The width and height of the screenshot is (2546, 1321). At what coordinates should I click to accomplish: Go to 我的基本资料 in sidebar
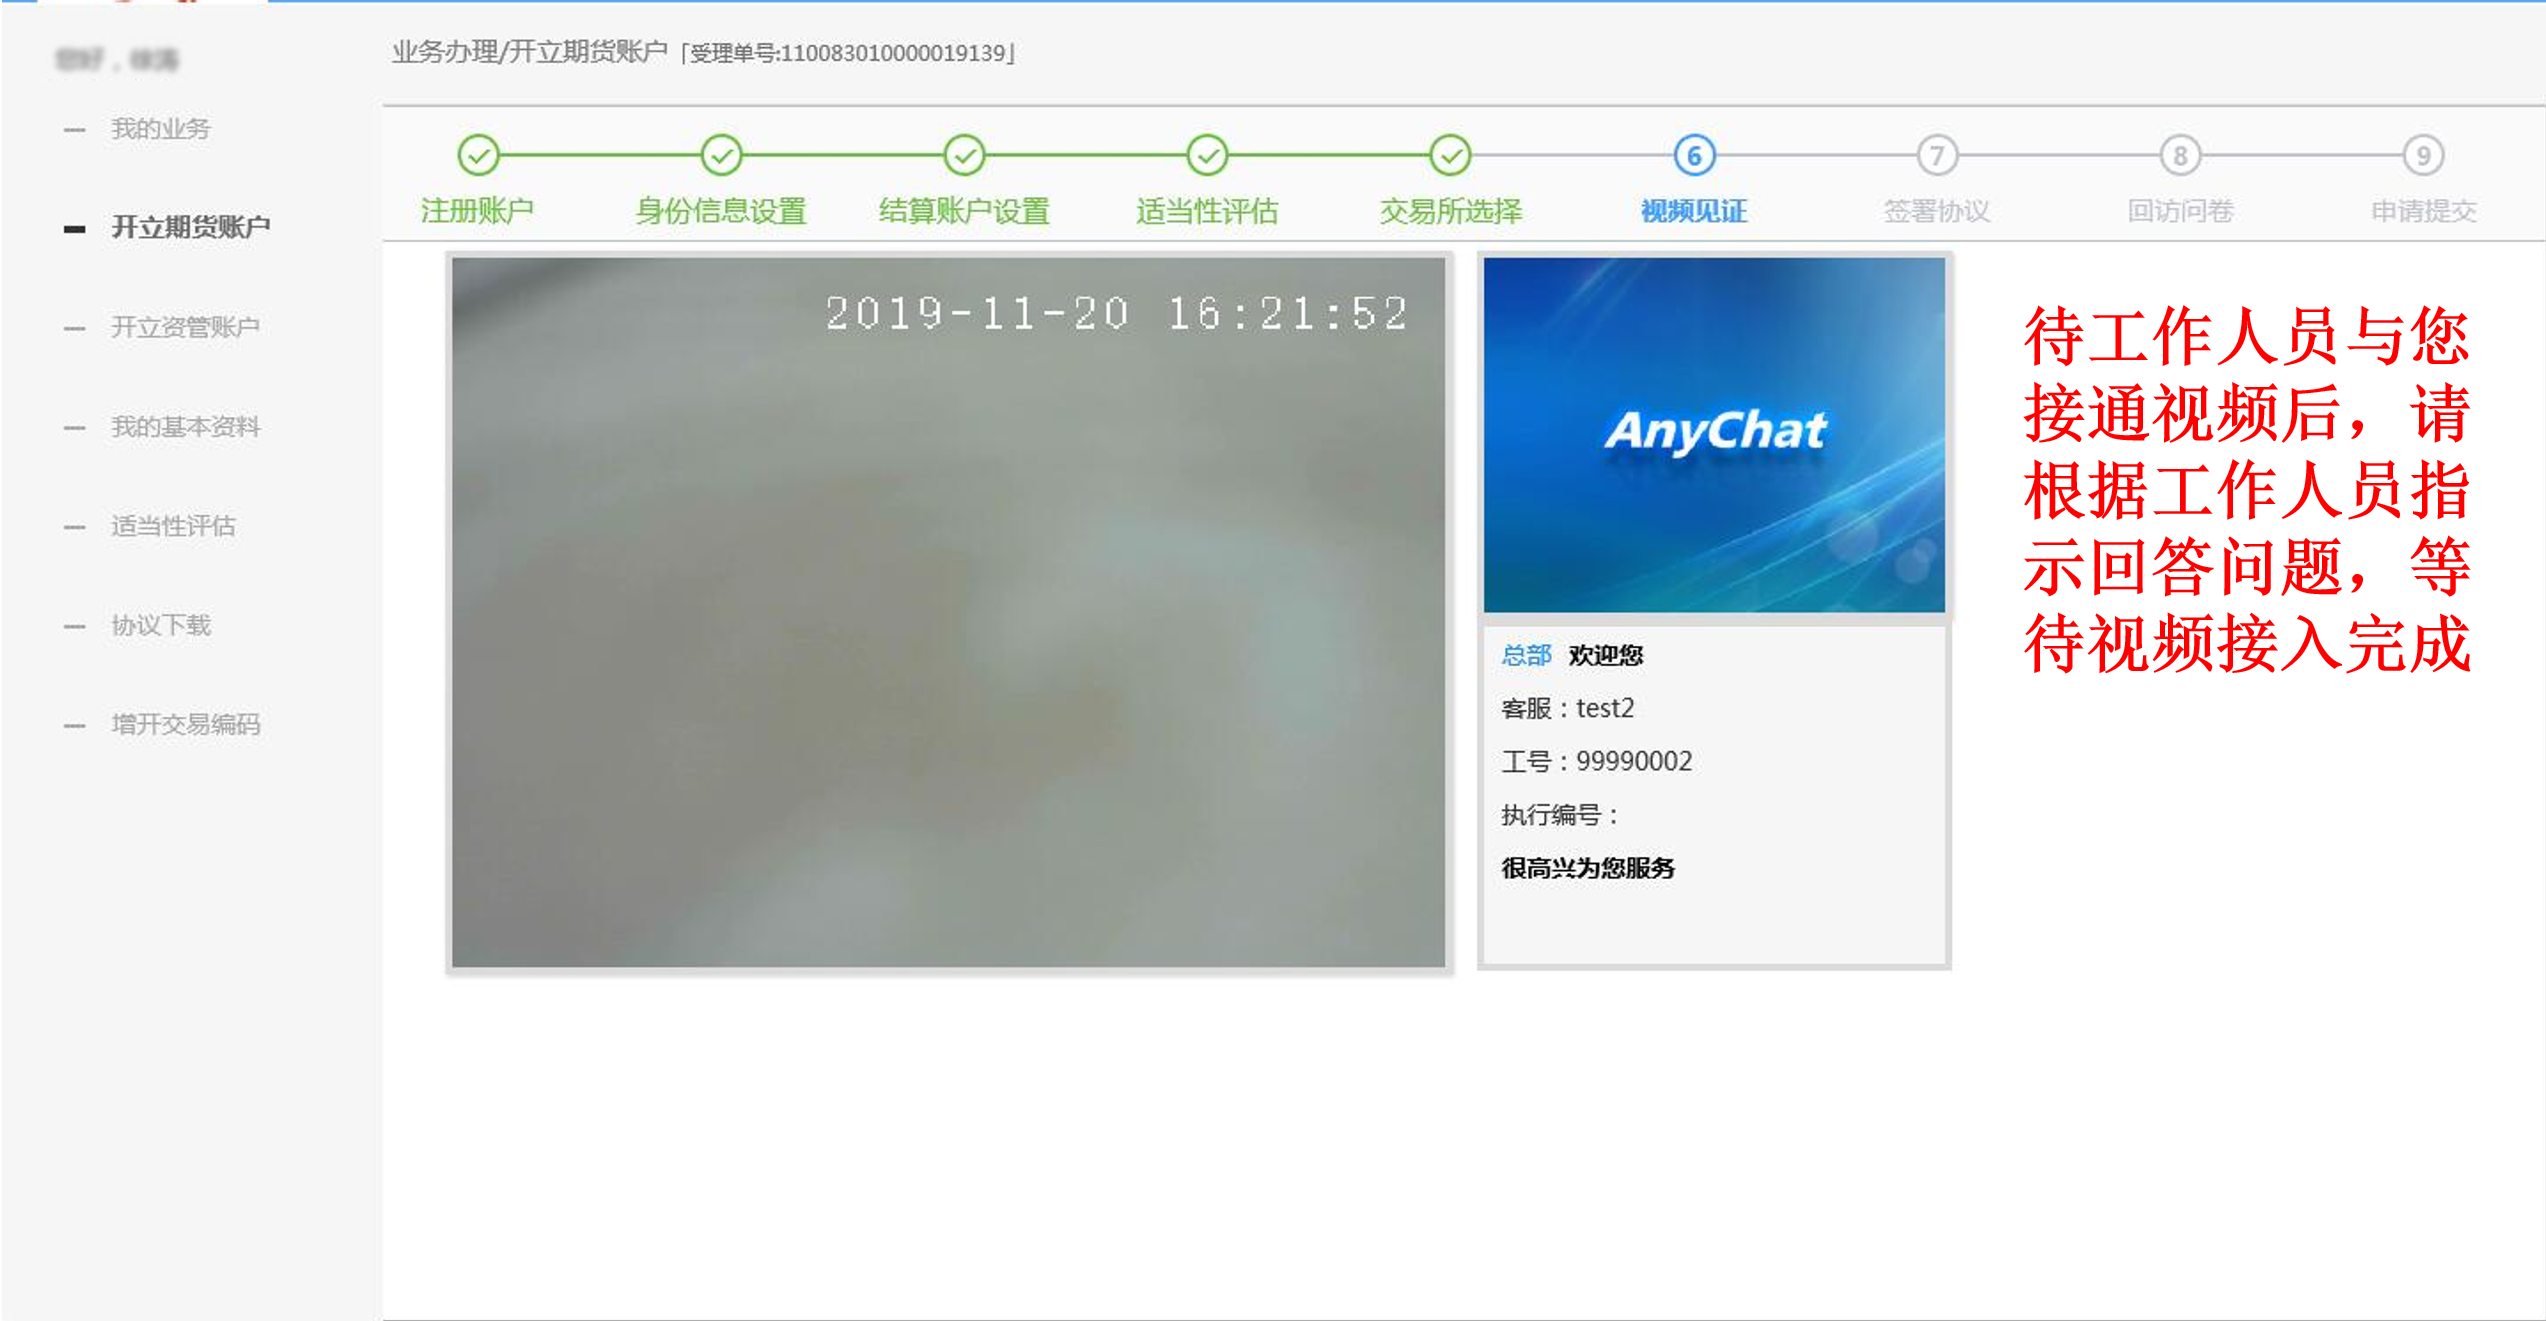click(x=185, y=427)
